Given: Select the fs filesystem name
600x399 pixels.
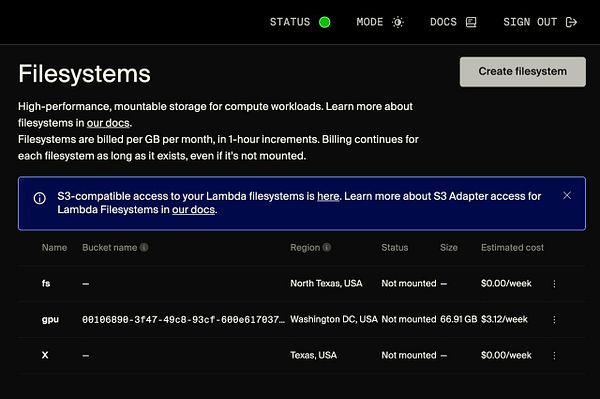Looking at the screenshot, I should coord(46,283).
